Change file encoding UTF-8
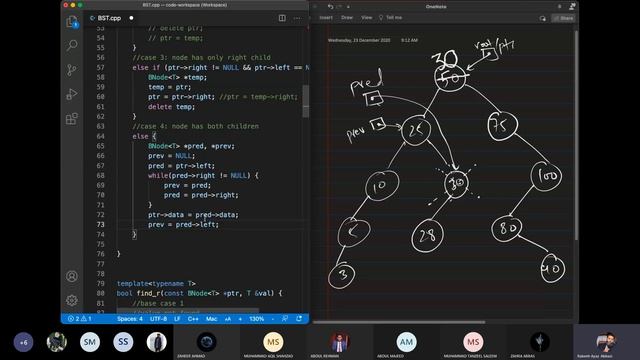The image size is (640, 360). pyautogui.click(x=158, y=319)
